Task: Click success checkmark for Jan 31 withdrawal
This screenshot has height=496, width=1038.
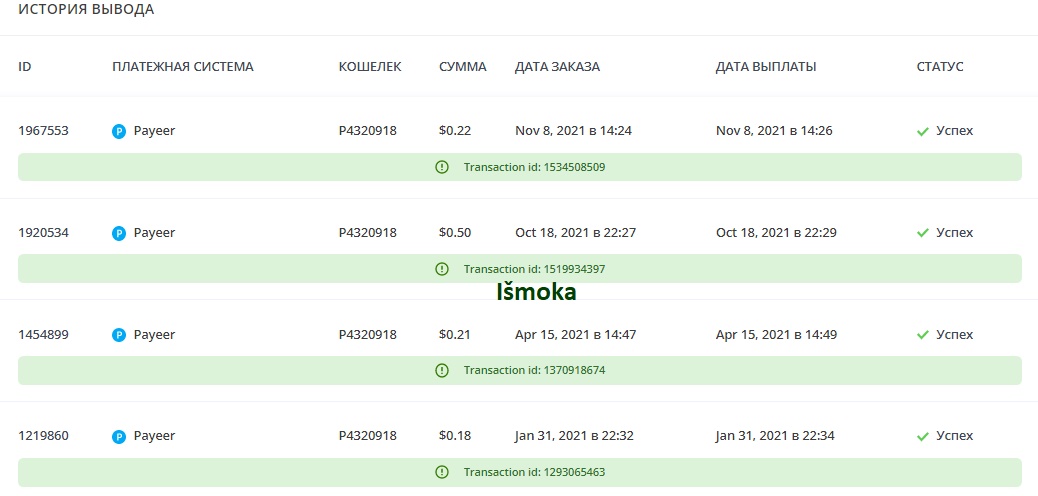Action: (923, 436)
